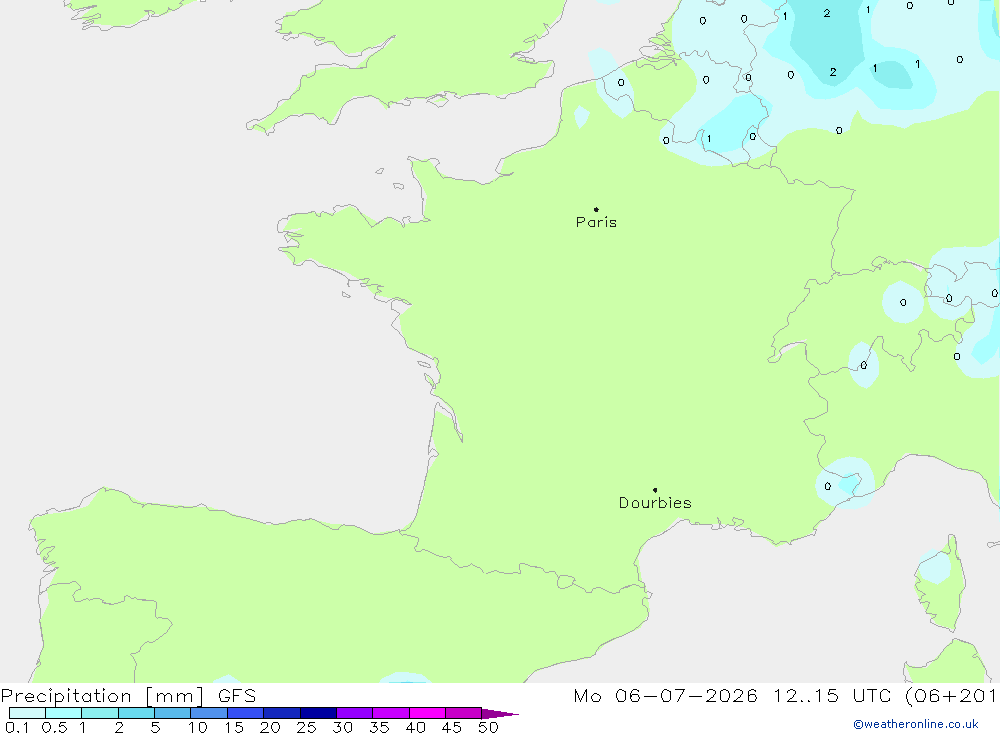Pick legend swatch between 35 and 40
The image size is (1000, 733).
391,713
